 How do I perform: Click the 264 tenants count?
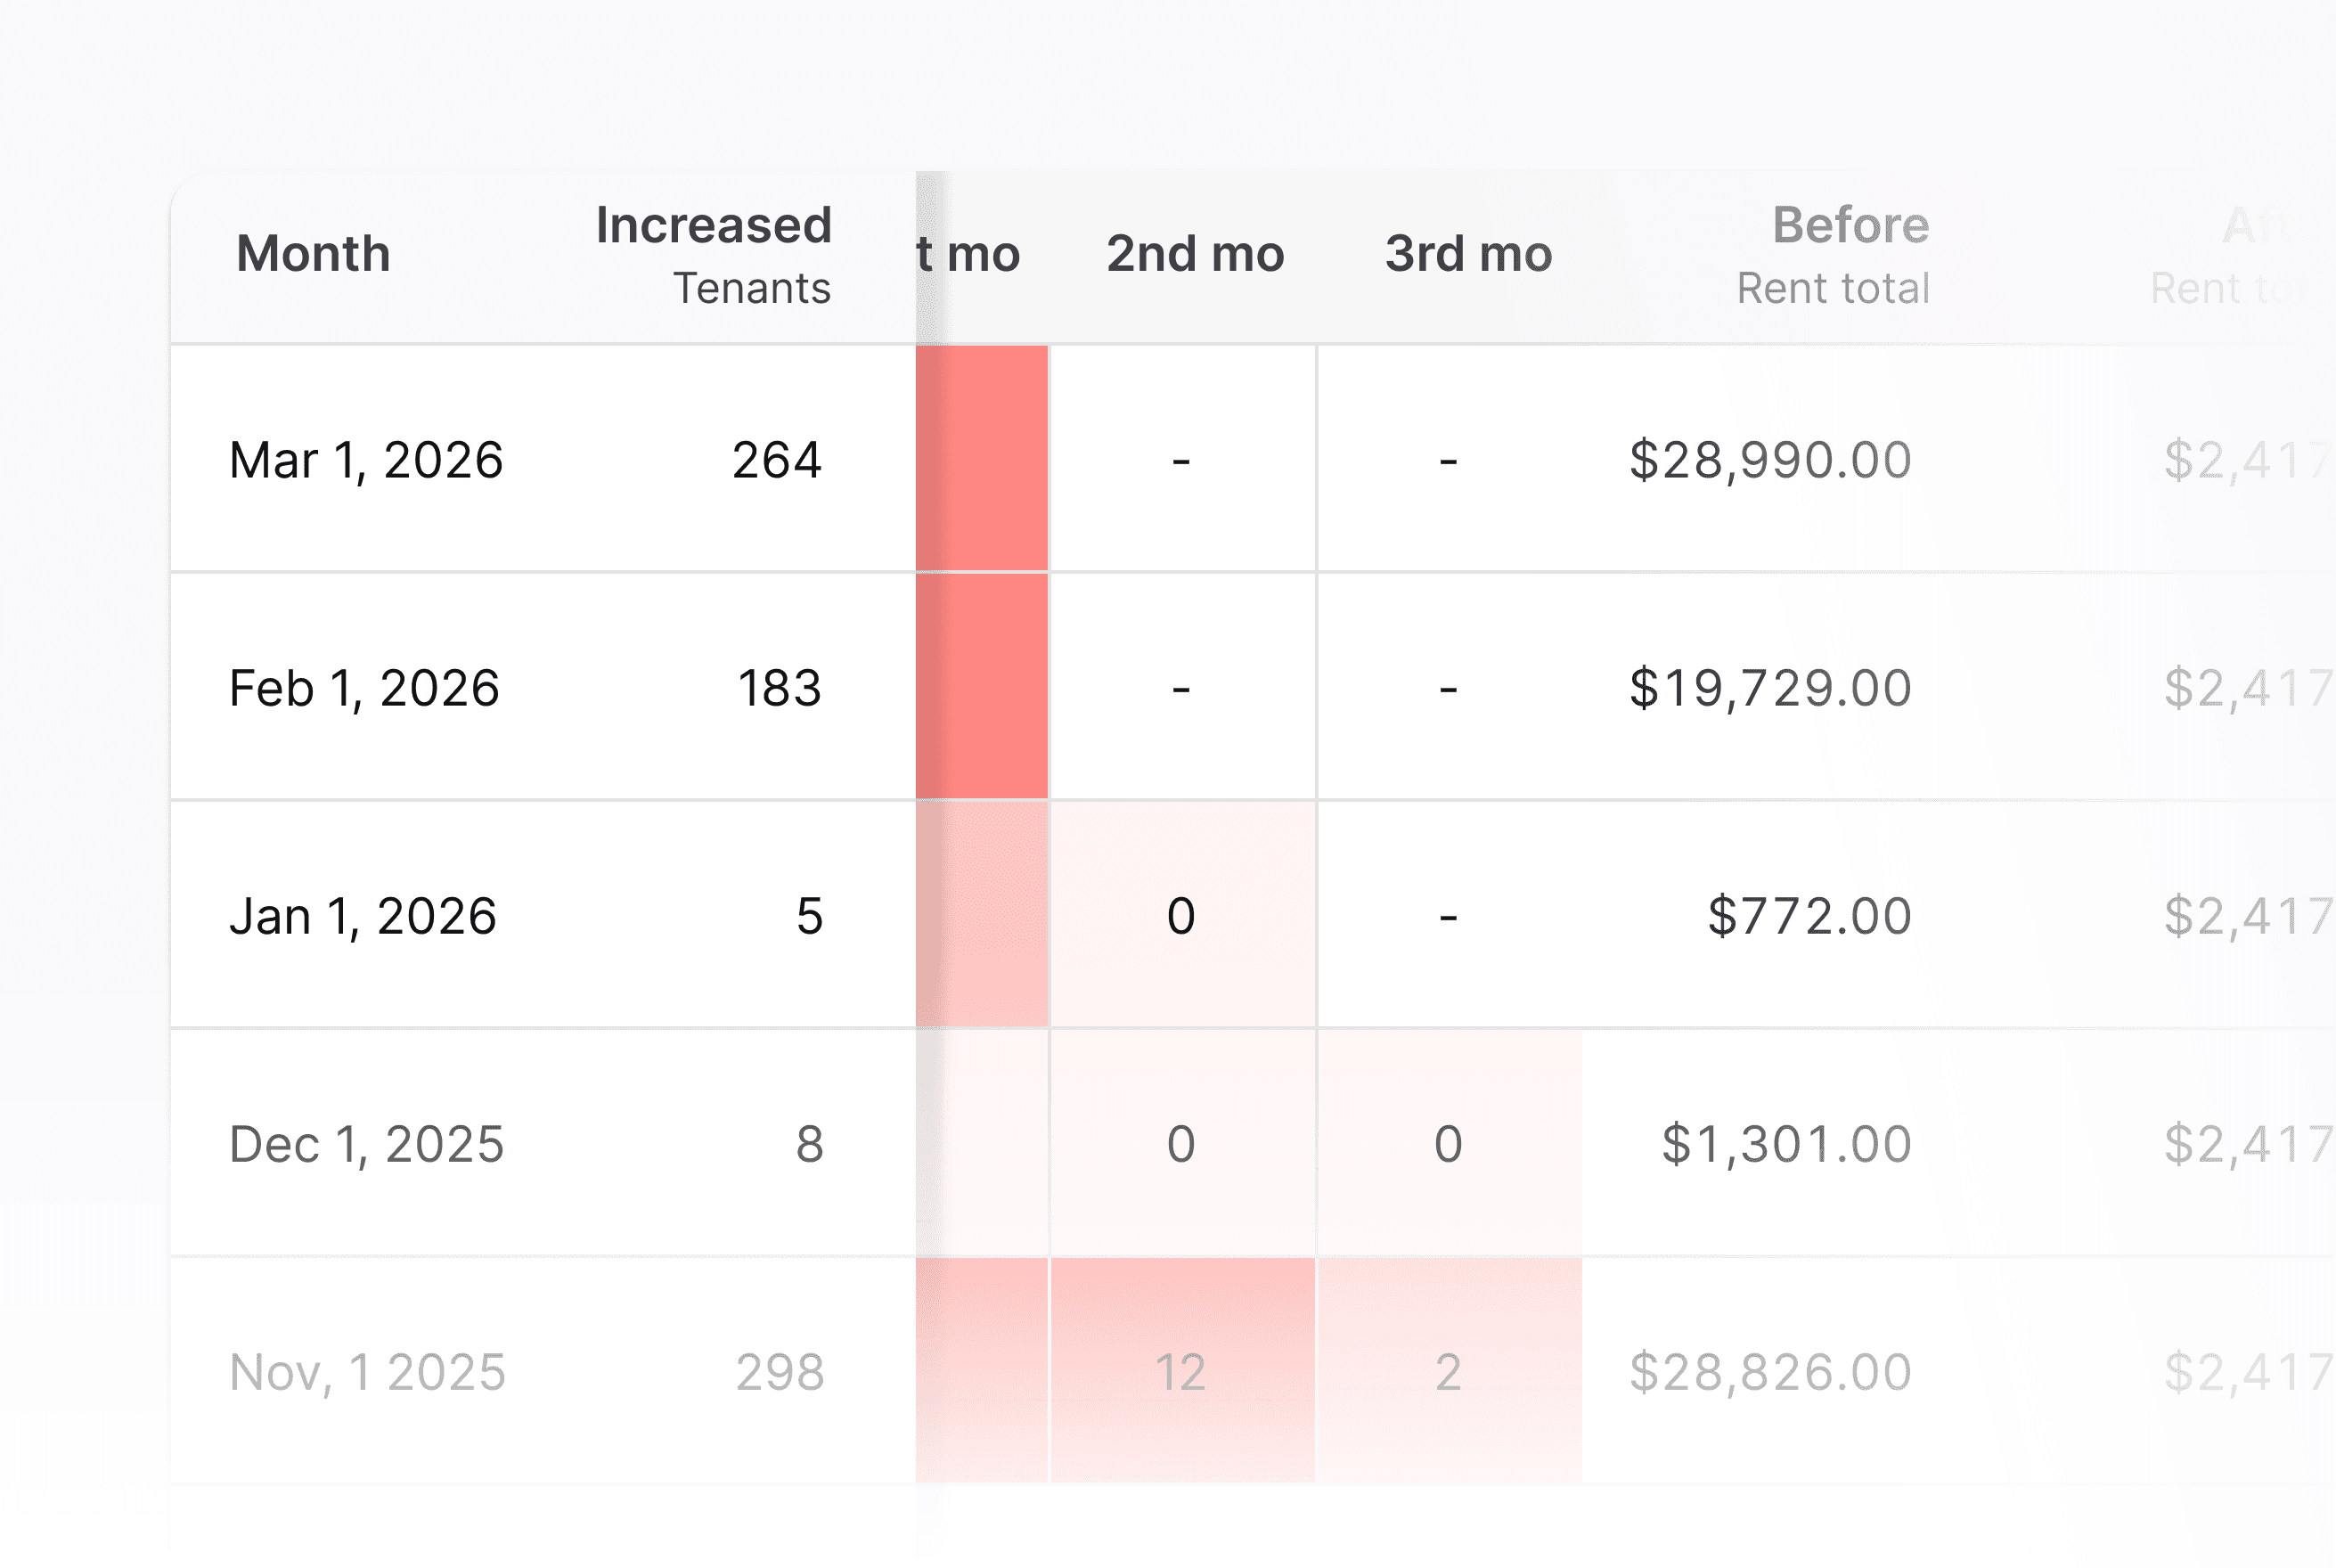click(x=777, y=460)
